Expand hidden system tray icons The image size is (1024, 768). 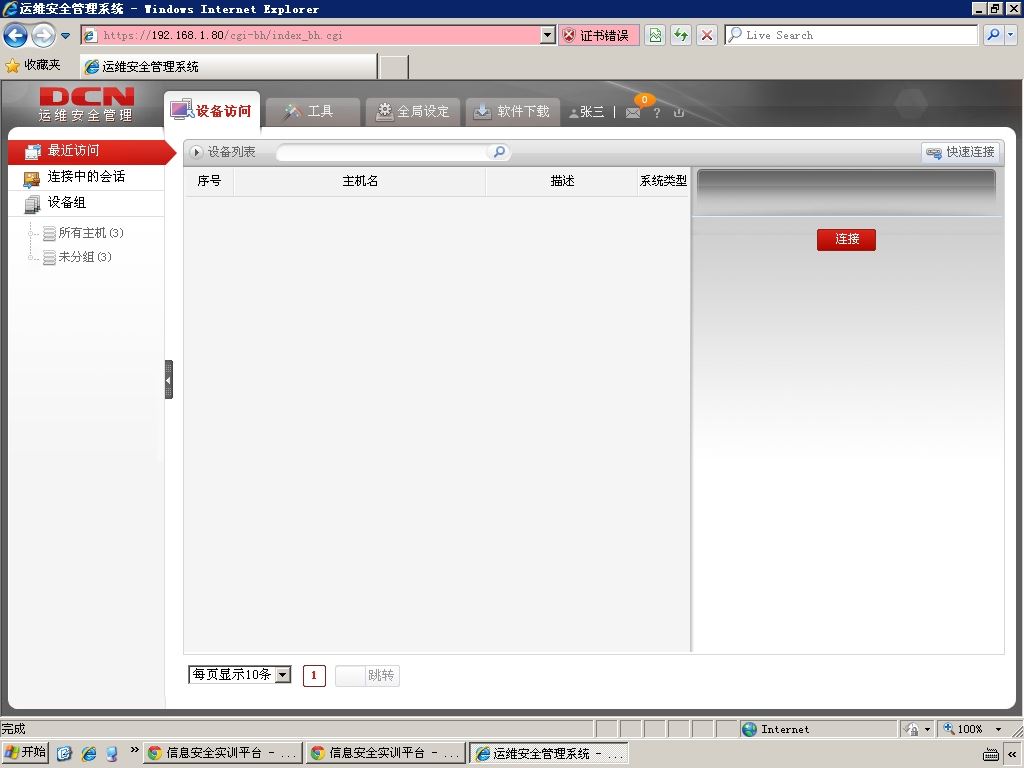1012,754
